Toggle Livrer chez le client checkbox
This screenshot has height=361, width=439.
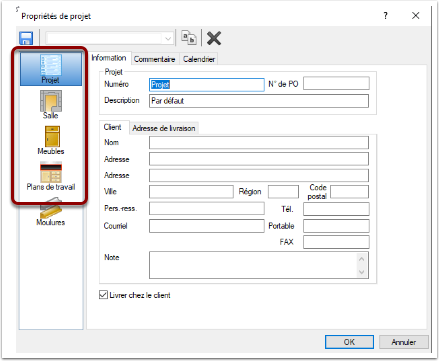click(103, 295)
